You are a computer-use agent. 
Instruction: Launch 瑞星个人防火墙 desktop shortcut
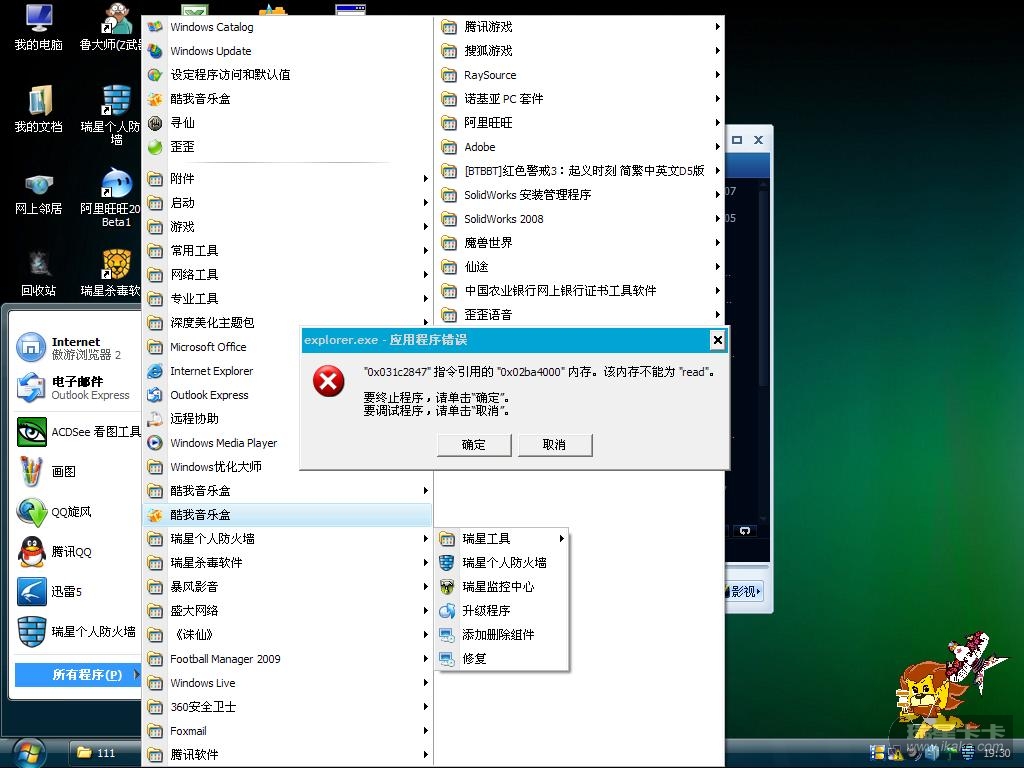click(x=111, y=114)
